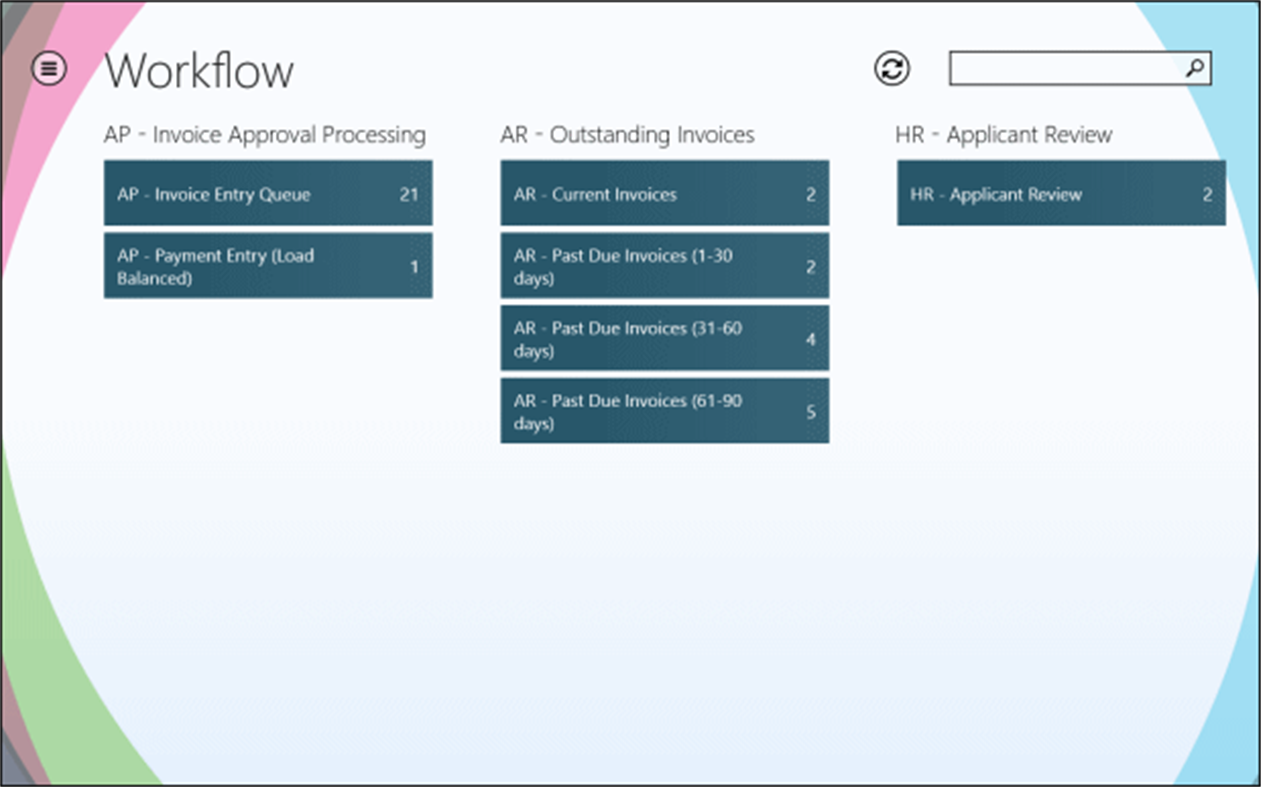Open the AP - Payment Entry (Load Balanced) tile
The height and width of the screenshot is (787, 1261).
(x=268, y=266)
